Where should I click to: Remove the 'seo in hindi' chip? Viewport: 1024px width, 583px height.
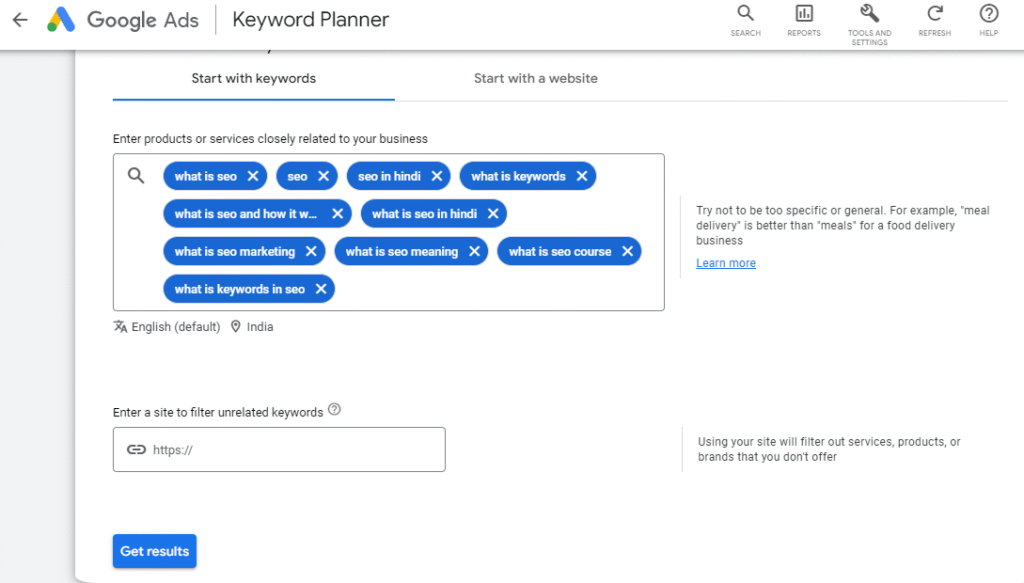tap(437, 176)
